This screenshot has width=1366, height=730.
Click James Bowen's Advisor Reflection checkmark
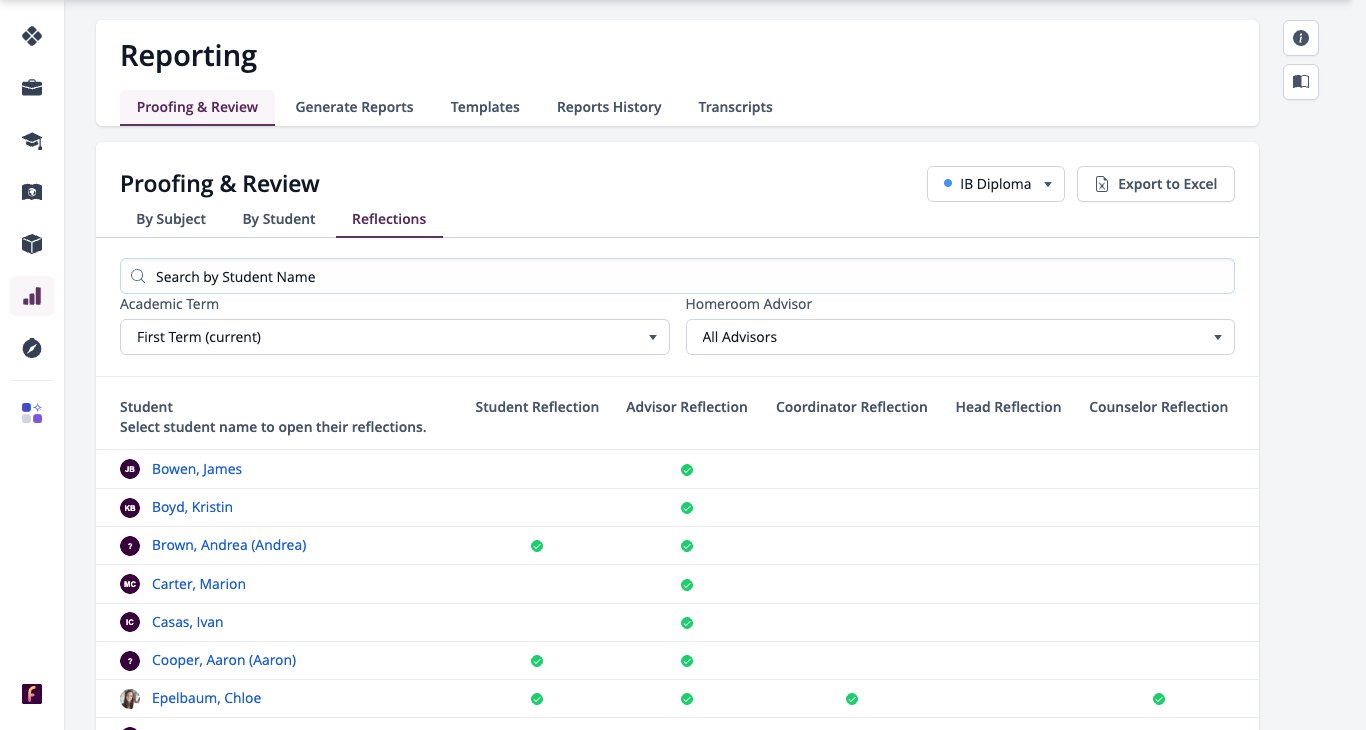click(x=687, y=470)
